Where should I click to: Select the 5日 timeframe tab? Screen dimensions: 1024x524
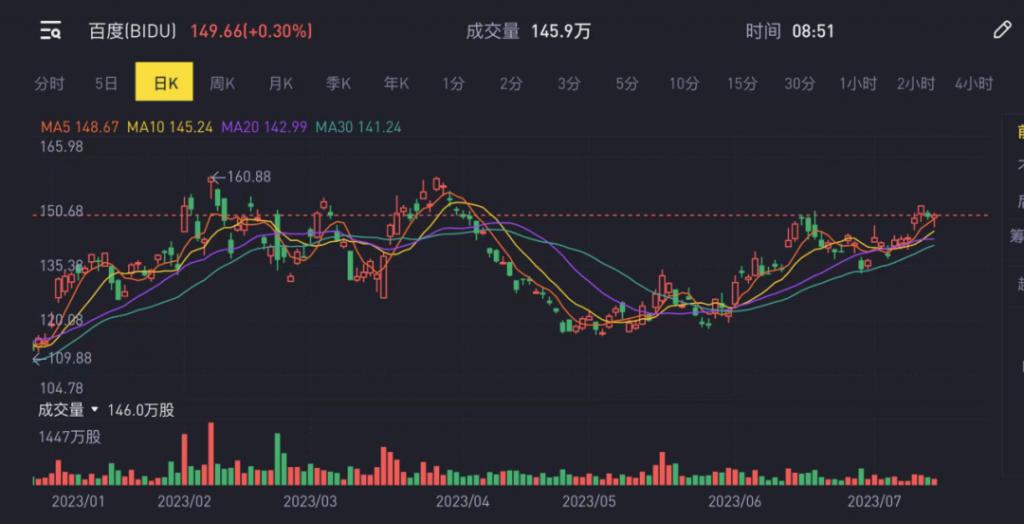[107, 84]
